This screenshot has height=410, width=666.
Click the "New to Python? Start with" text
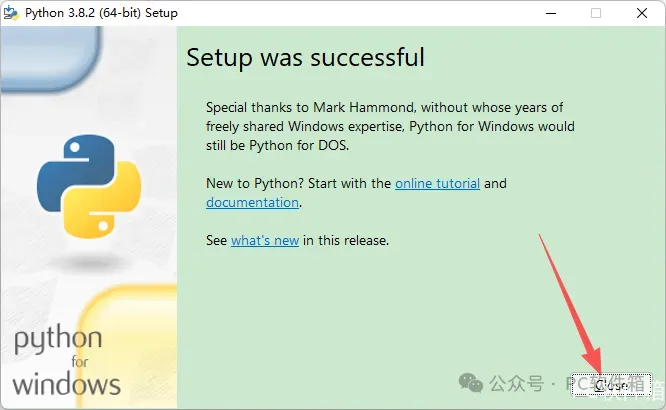click(298, 184)
